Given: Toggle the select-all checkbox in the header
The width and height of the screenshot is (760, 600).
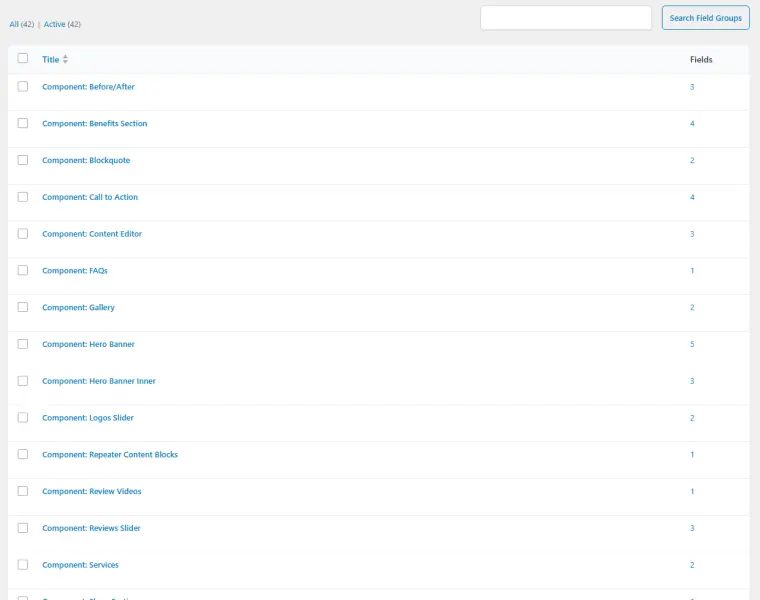Looking at the screenshot, I should click(23, 59).
